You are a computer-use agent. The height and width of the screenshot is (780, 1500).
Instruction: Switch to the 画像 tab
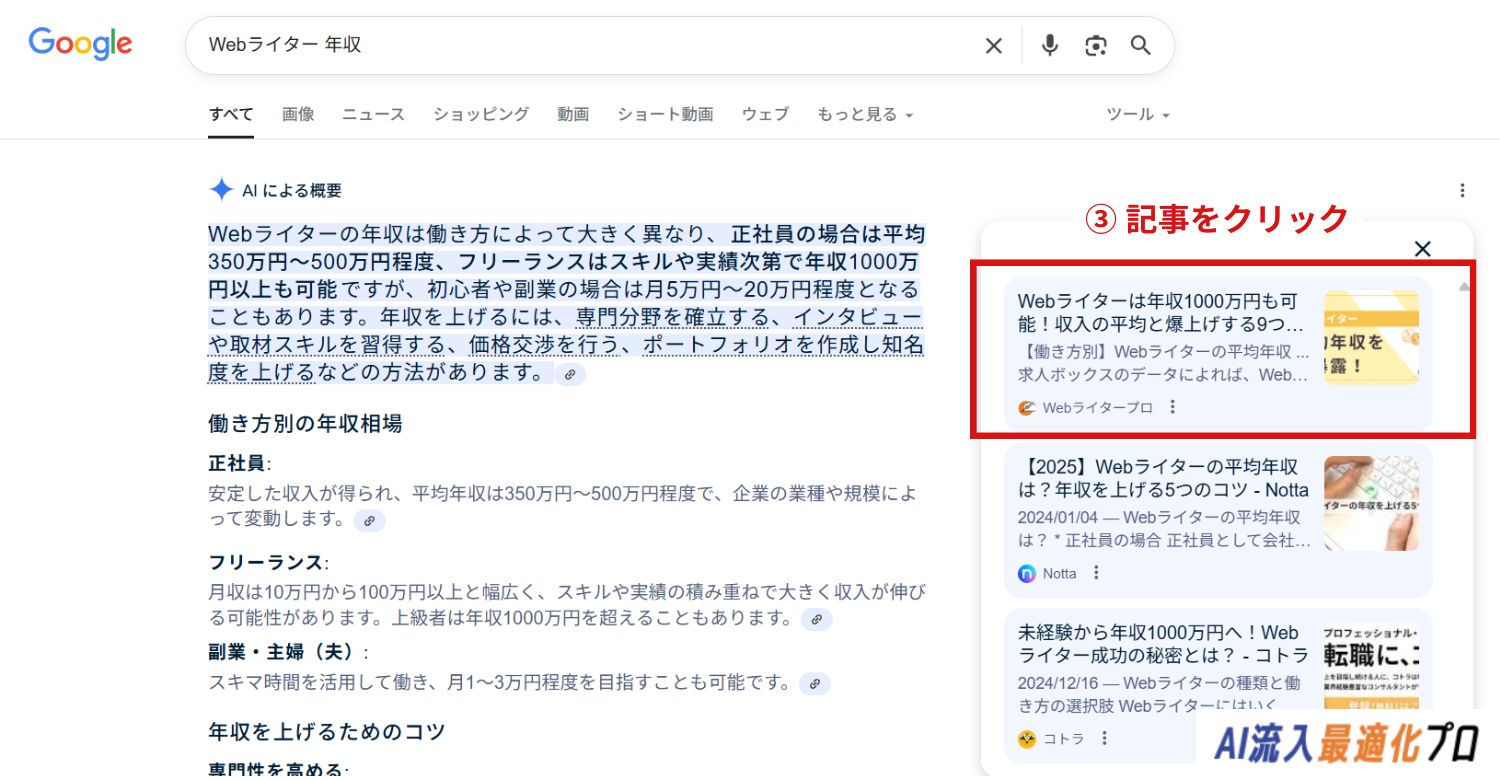click(298, 115)
